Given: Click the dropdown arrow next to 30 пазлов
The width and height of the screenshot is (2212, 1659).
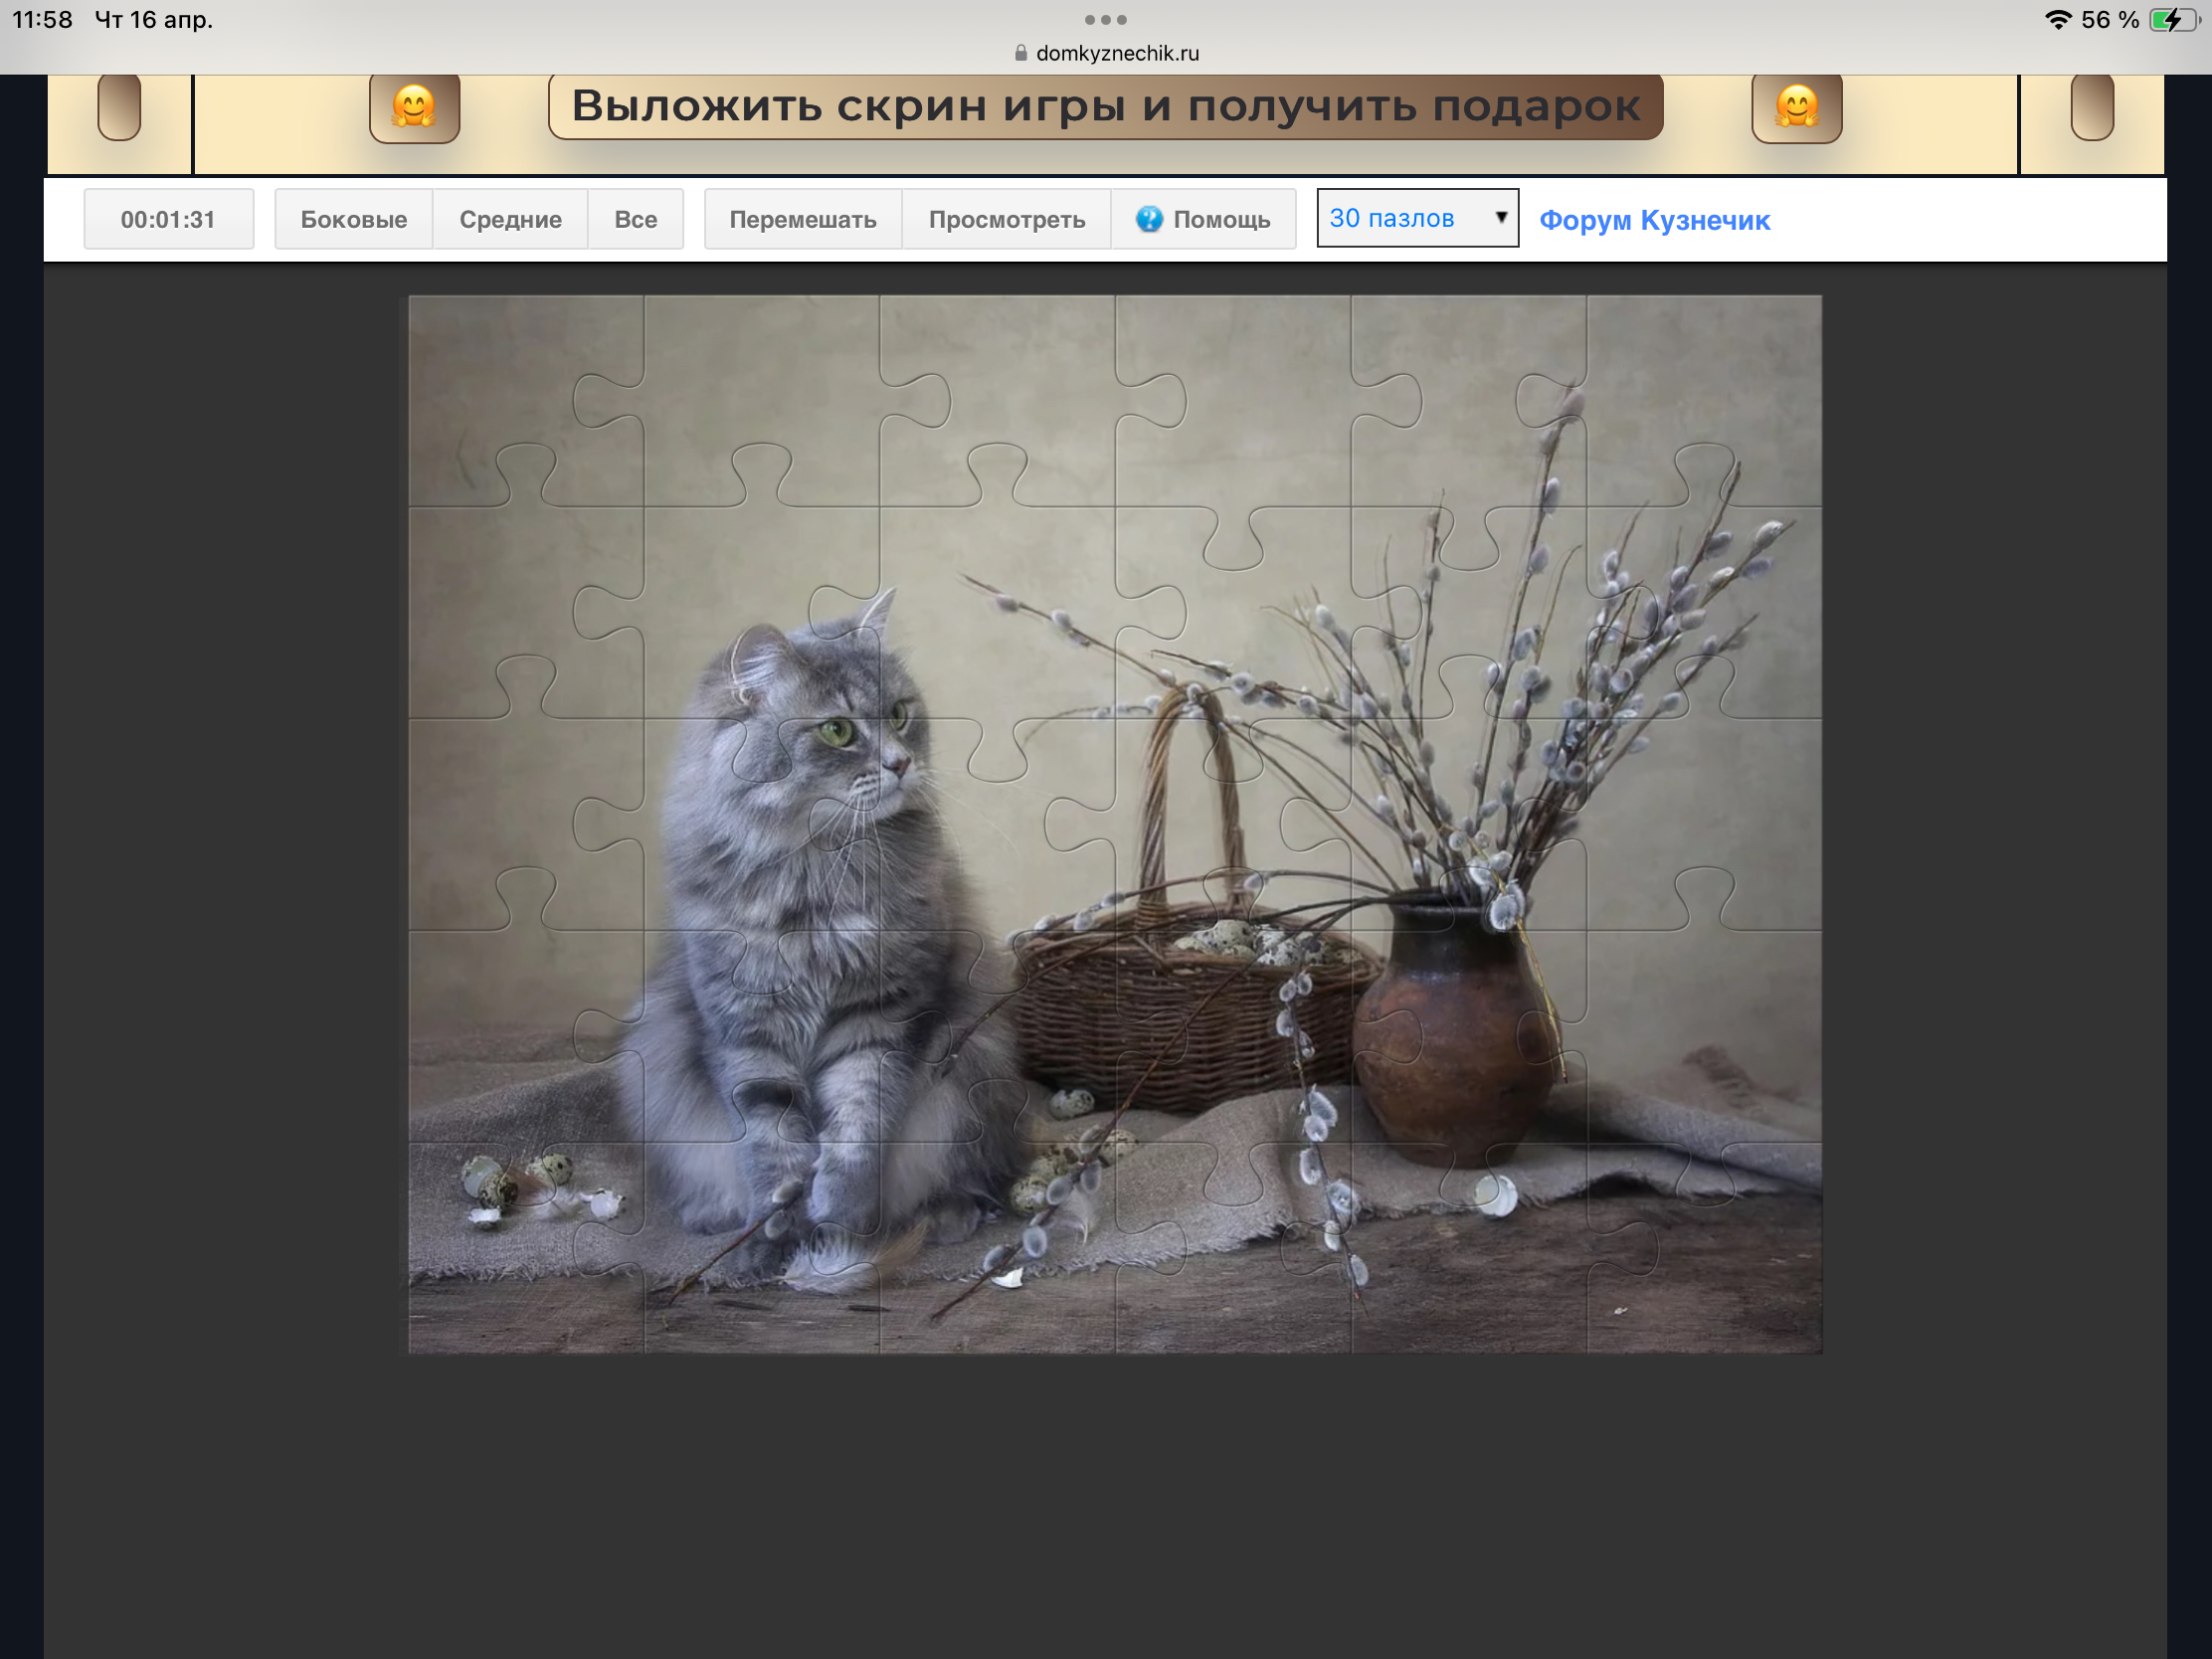Looking at the screenshot, I should pos(1500,217).
